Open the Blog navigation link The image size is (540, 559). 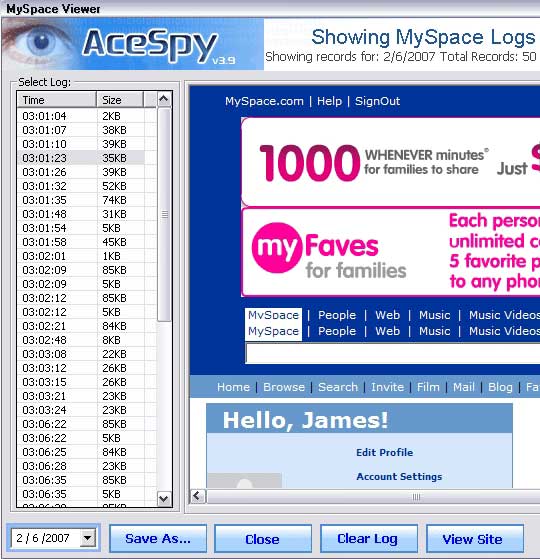[500, 387]
